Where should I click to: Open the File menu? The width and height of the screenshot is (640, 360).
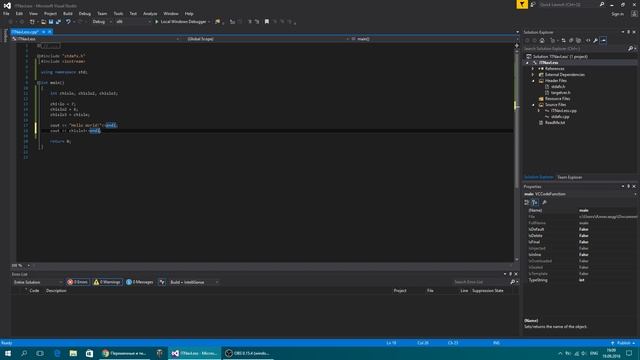pos(6,13)
